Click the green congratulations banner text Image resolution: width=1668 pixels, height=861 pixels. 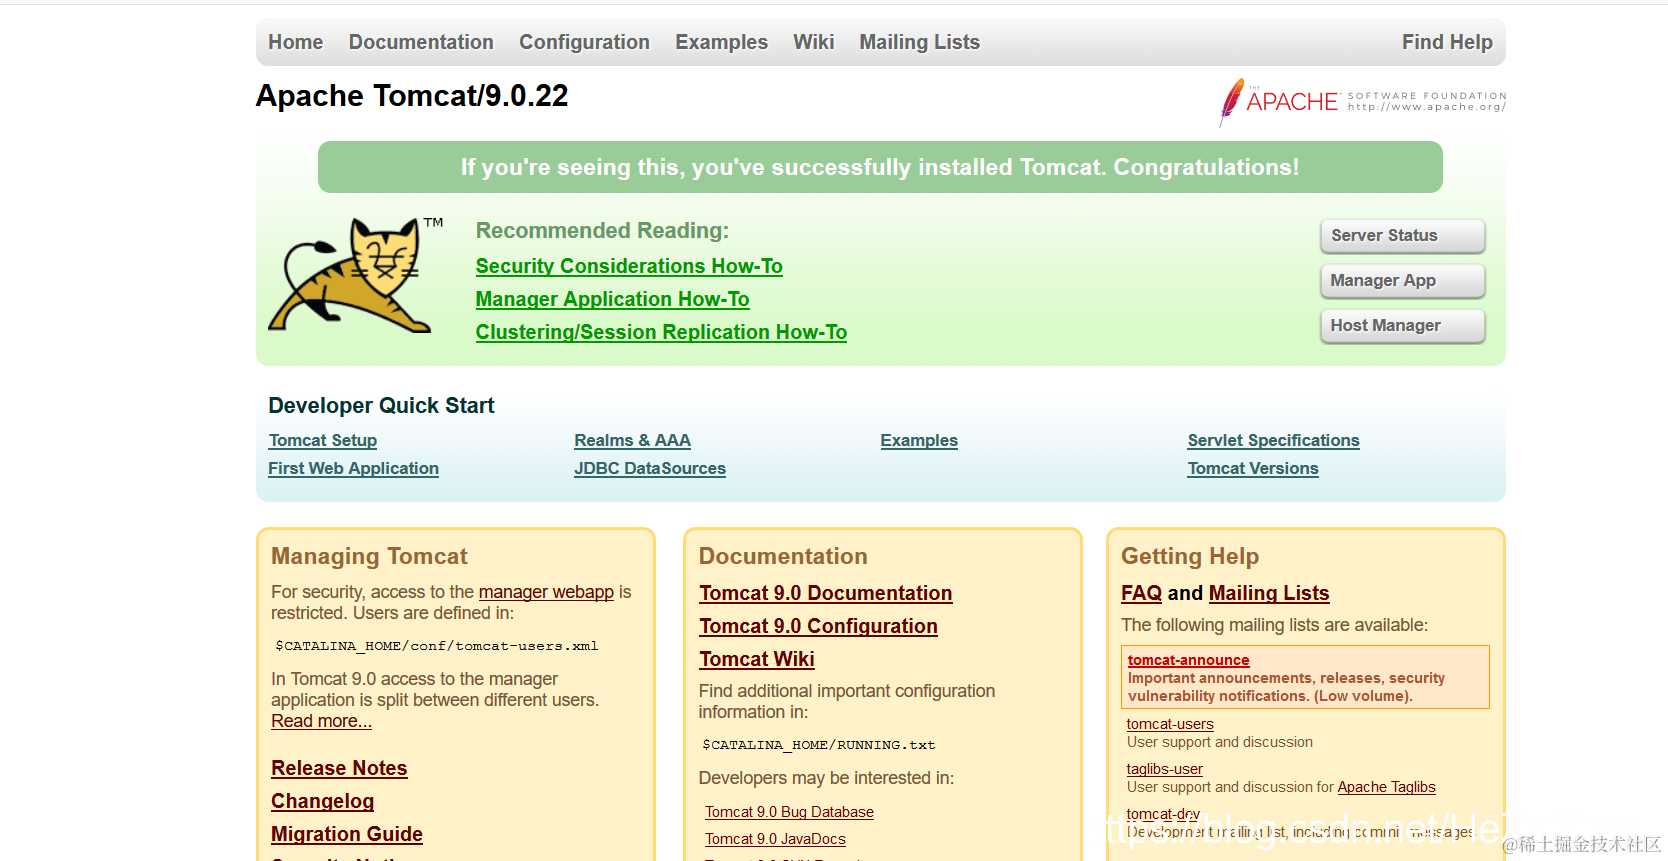880,167
